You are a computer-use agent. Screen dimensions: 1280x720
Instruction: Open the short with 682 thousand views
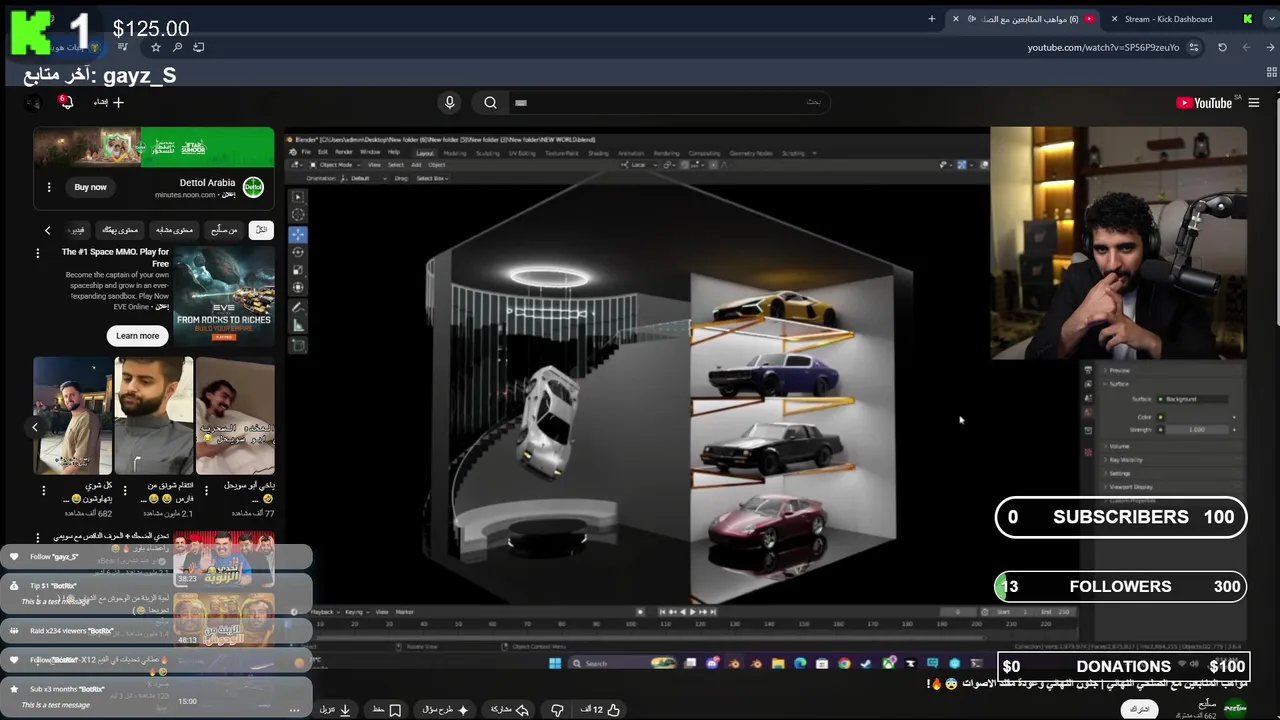73,415
